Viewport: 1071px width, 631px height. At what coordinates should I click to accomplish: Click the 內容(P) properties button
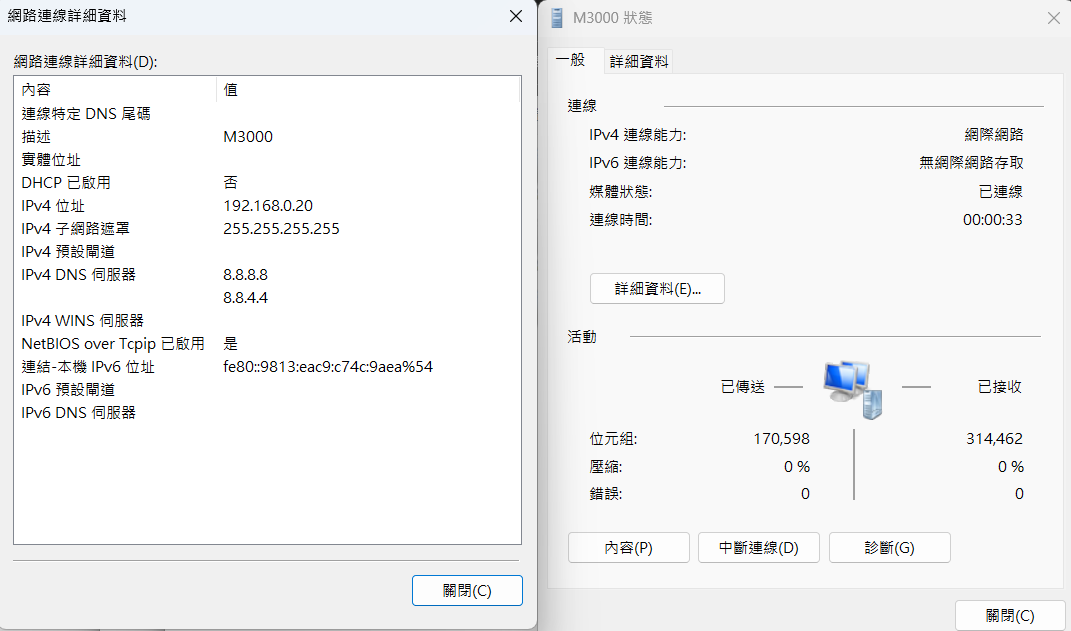coord(628,548)
